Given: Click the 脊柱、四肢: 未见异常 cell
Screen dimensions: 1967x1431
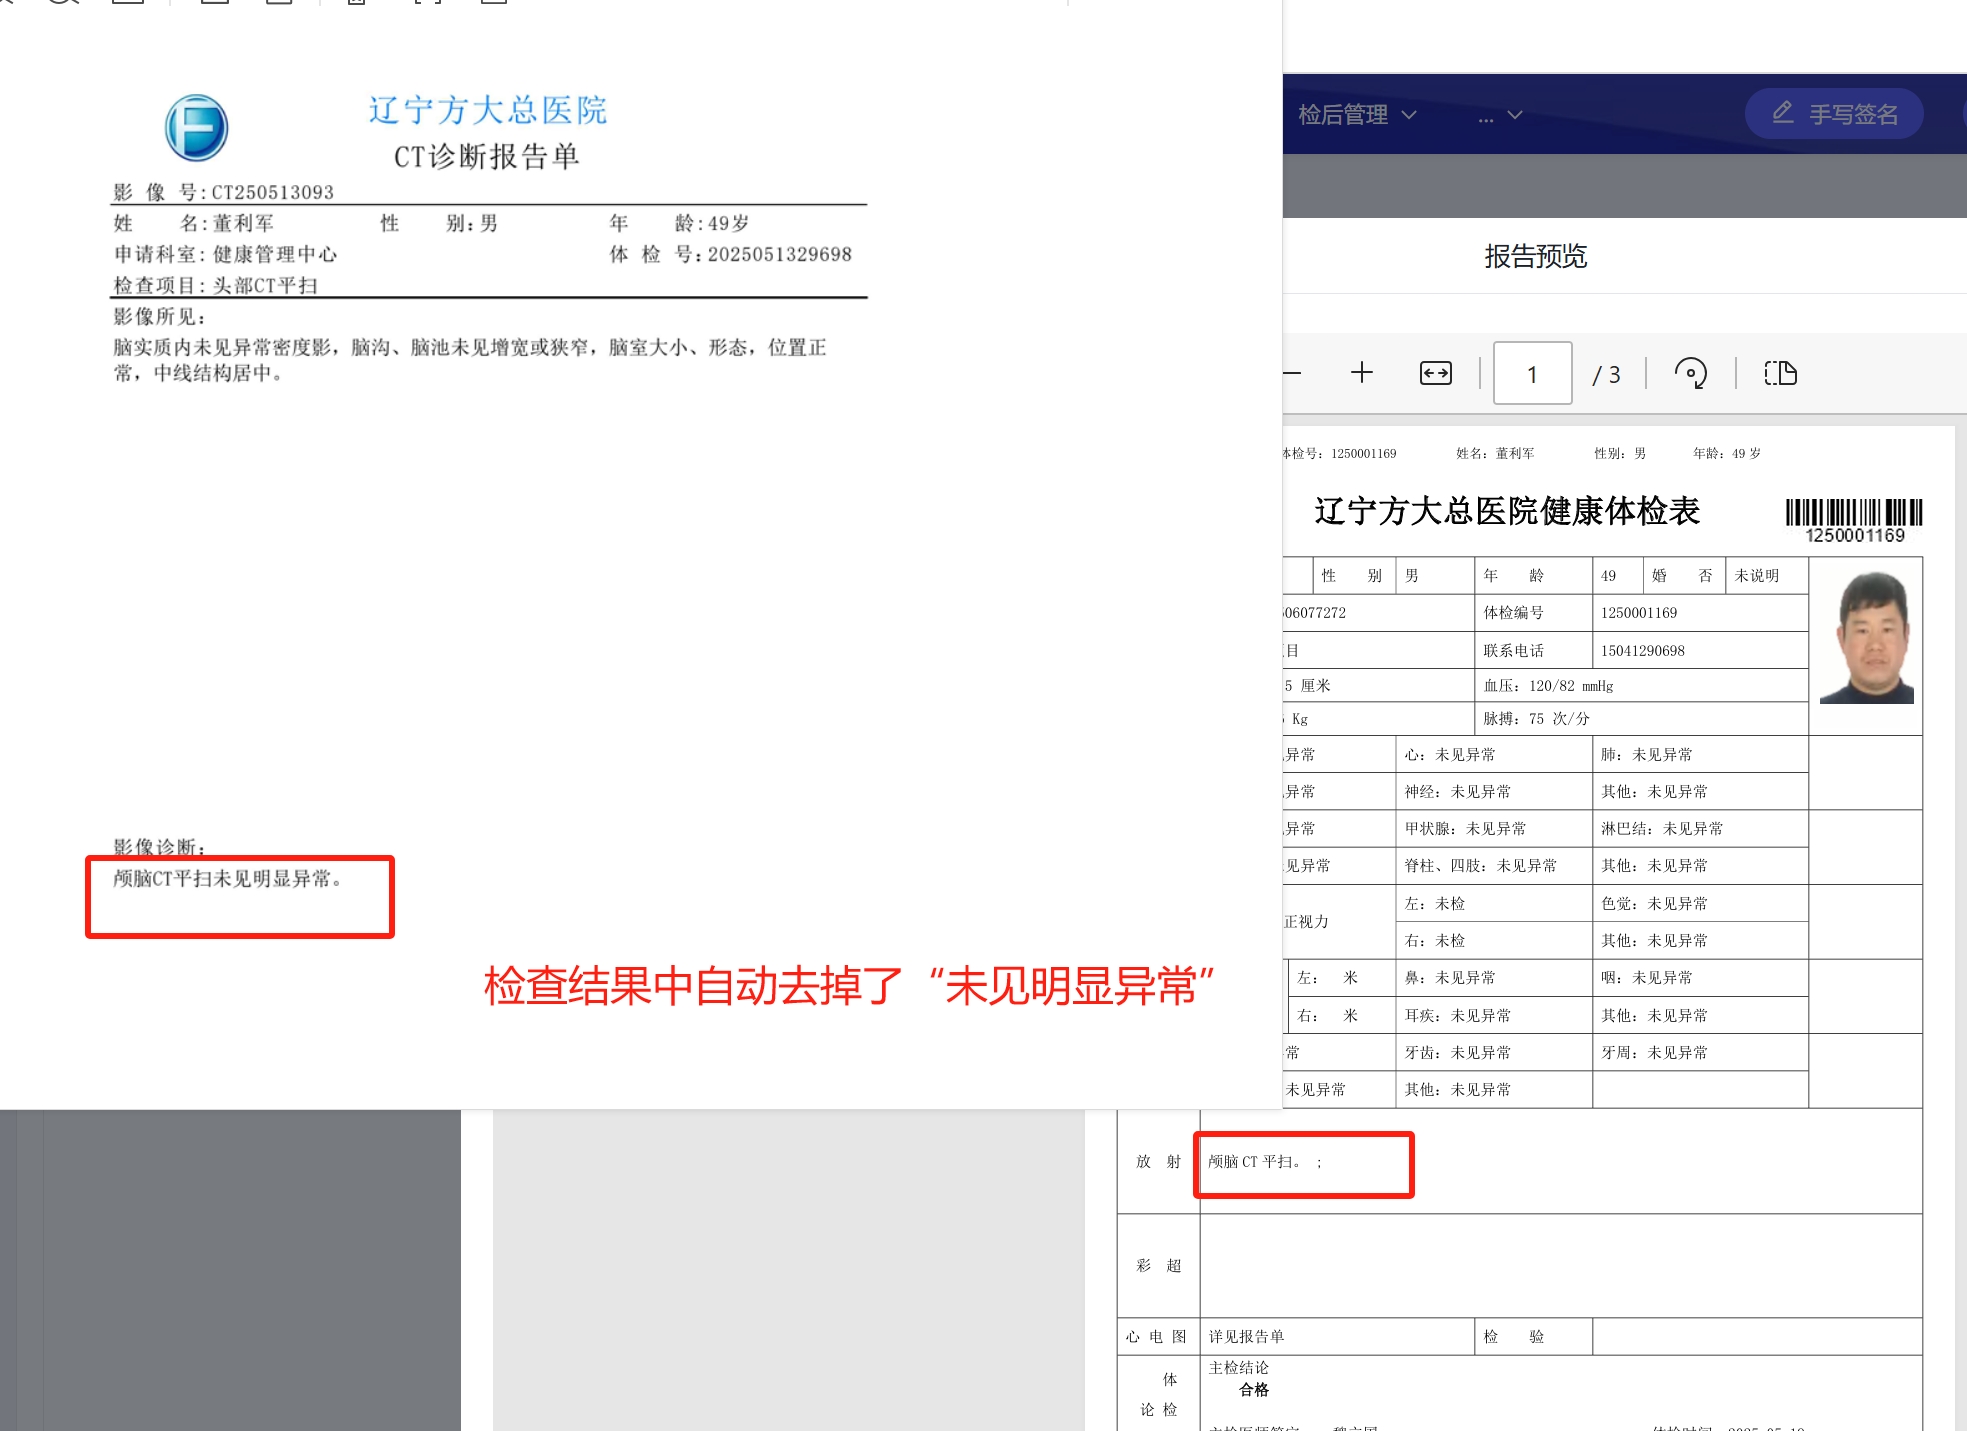Looking at the screenshot, I should pos(1494,865).
